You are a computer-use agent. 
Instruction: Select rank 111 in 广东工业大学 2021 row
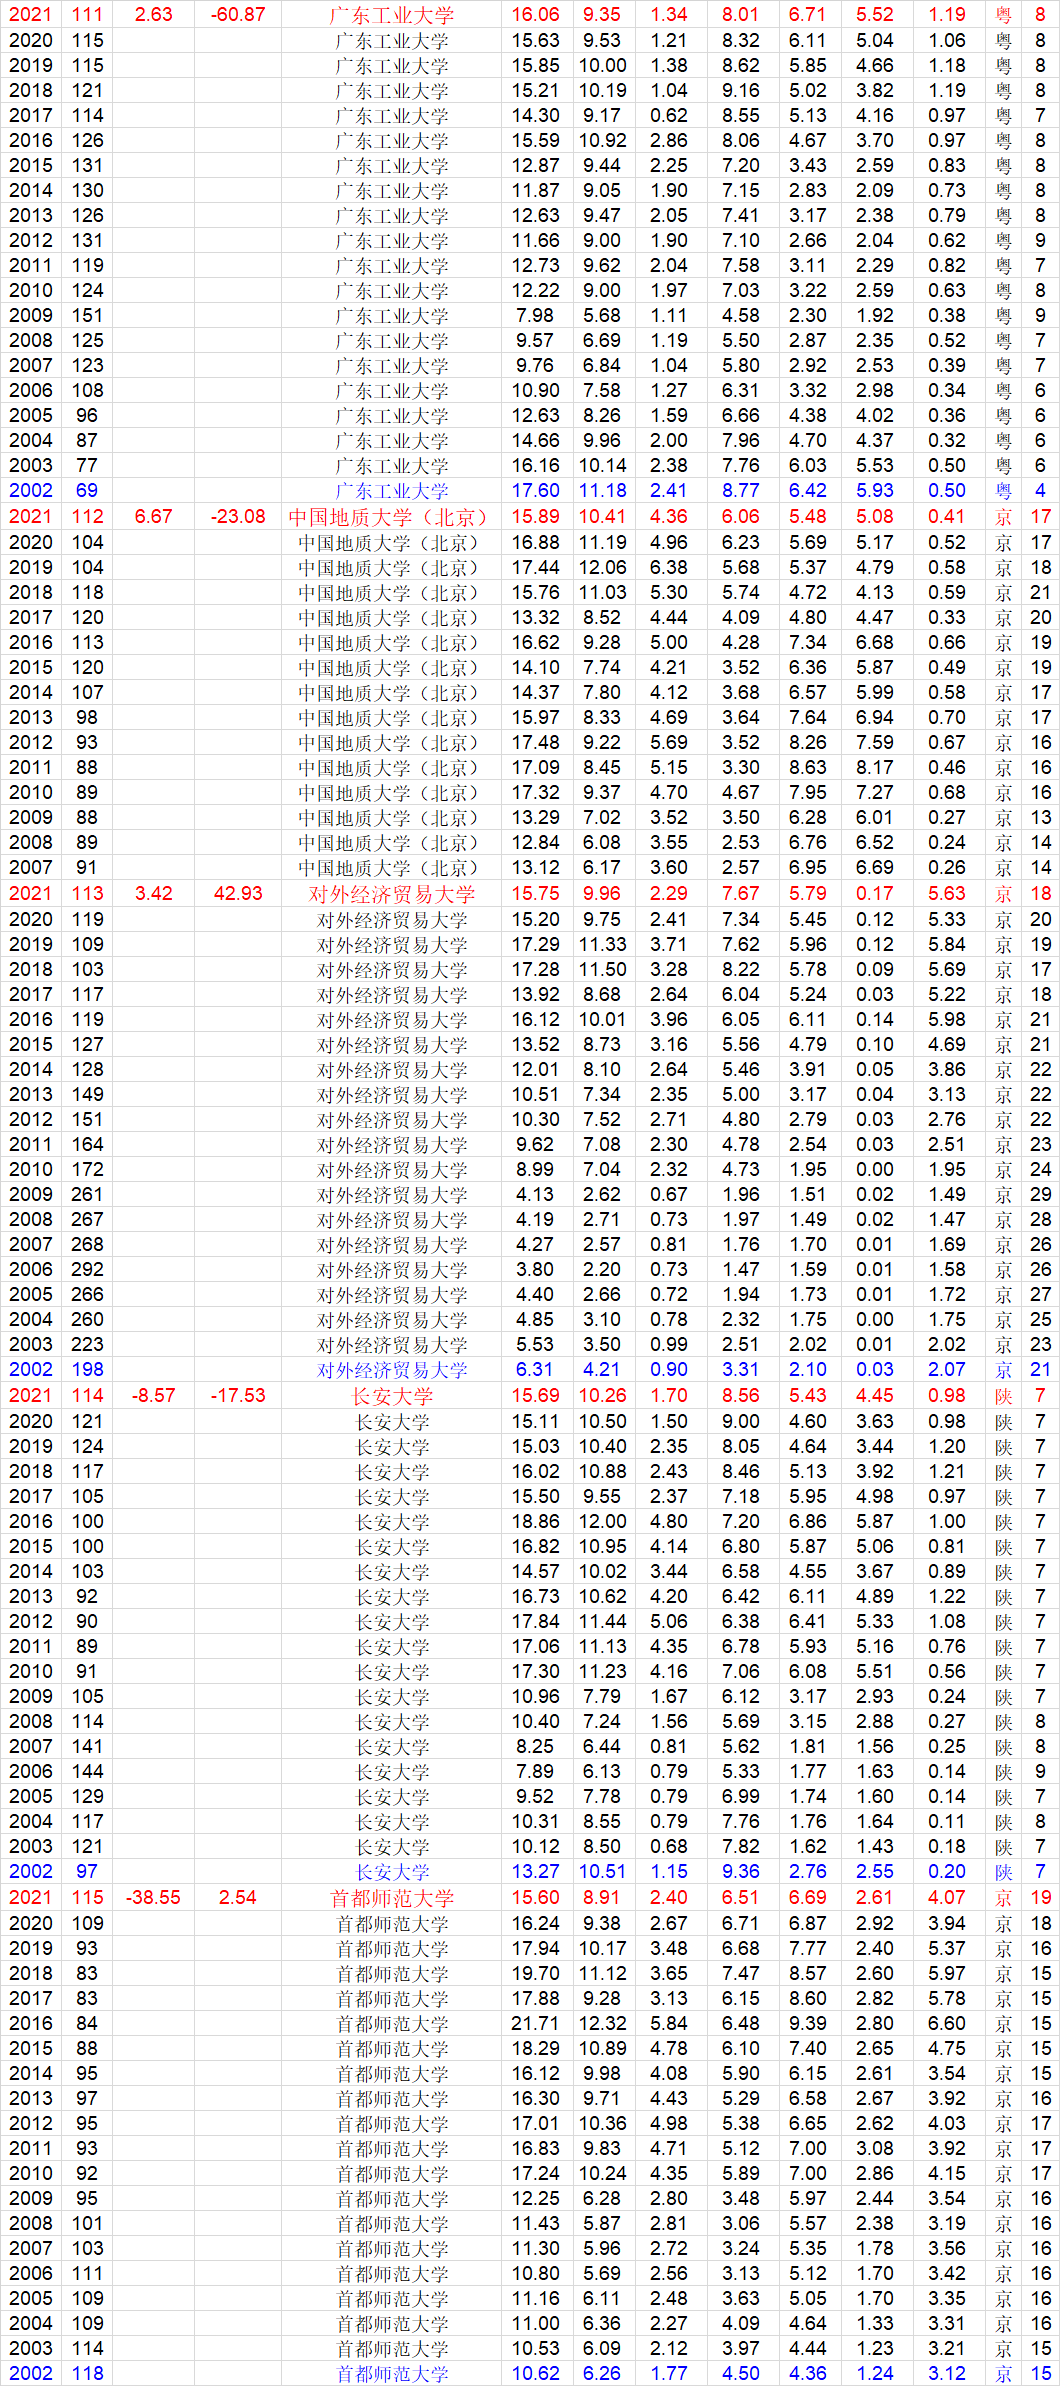tap(88, 15)
